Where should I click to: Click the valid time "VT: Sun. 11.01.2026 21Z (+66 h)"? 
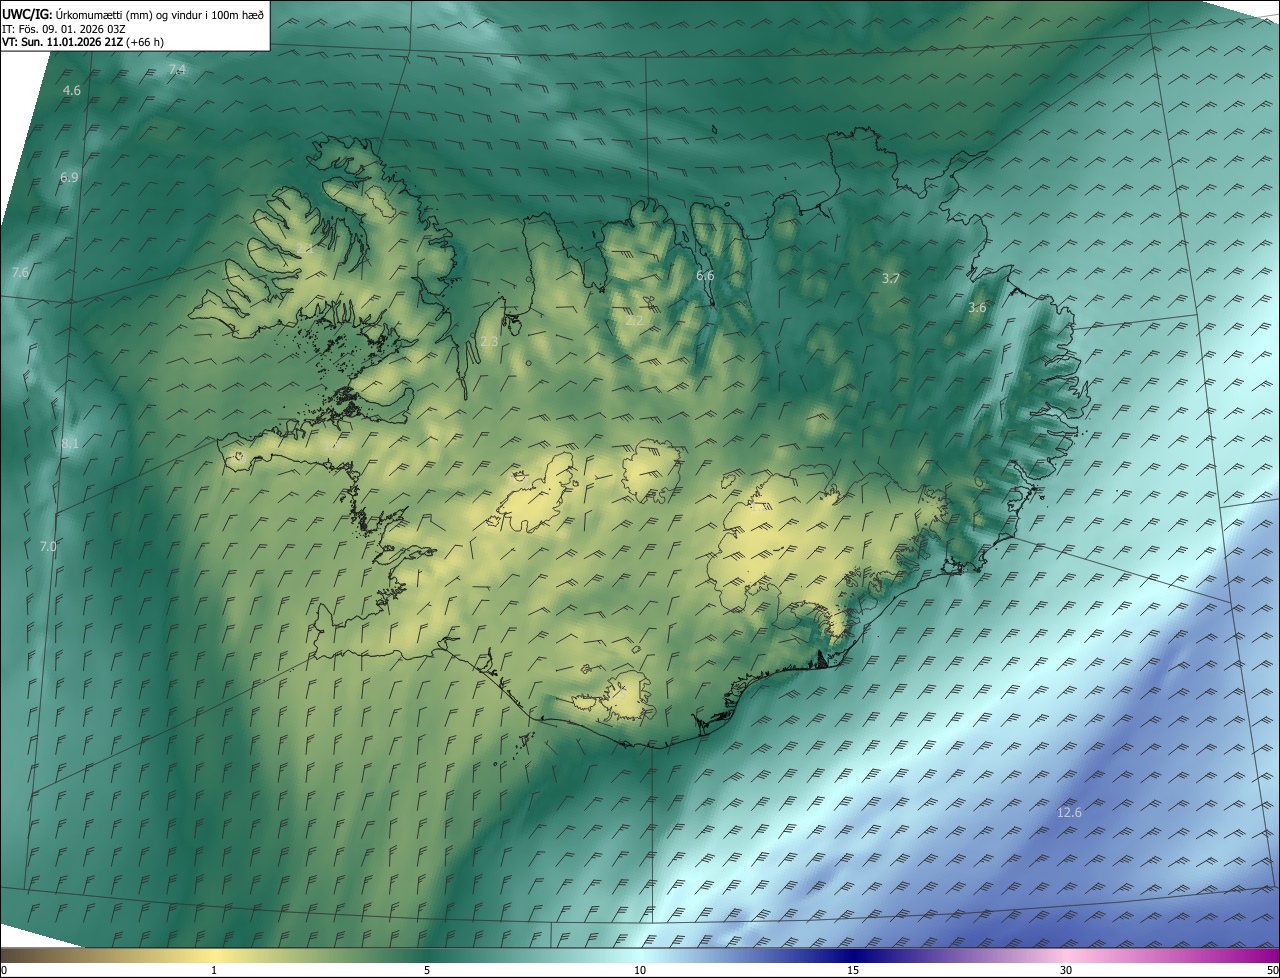pyautogui.click(x=83, y=42)
